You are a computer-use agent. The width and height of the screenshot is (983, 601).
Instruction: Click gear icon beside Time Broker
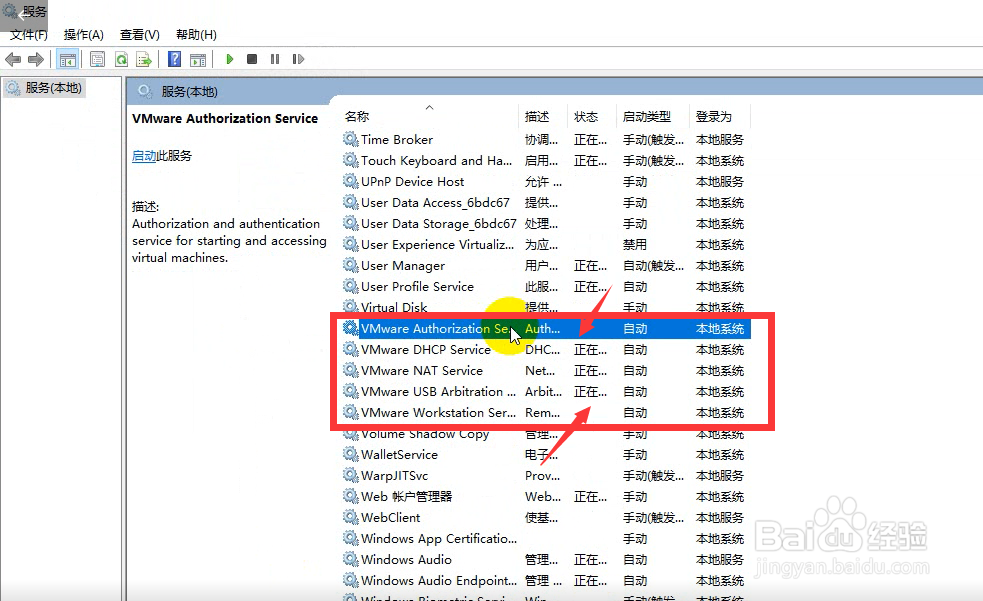coord(350,139)
